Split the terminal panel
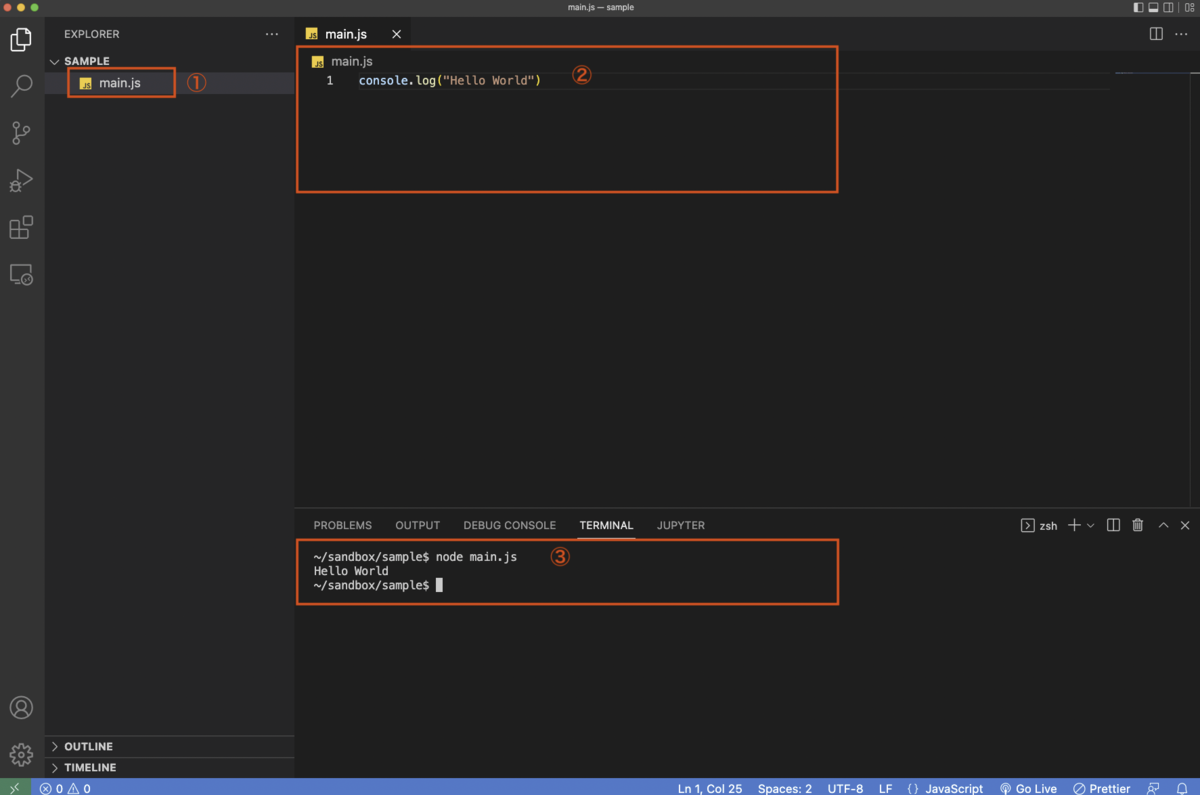Viewport: 1200px width, 795px height. tap(1113, 525)
